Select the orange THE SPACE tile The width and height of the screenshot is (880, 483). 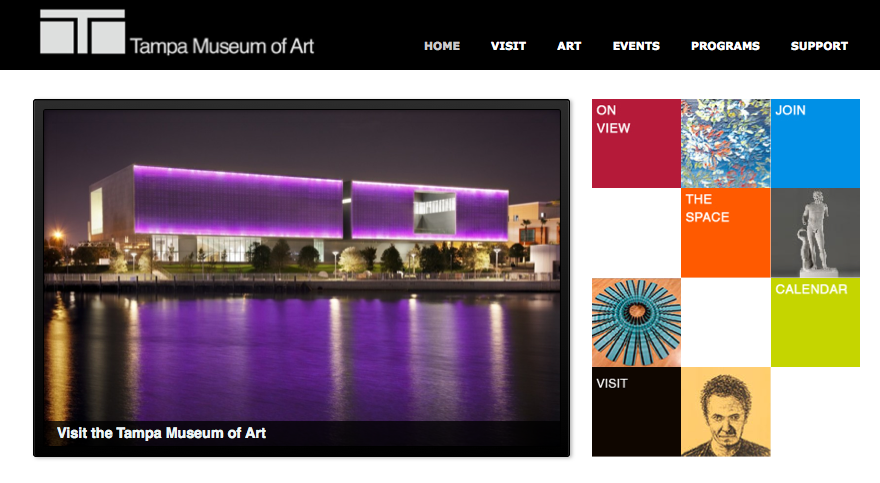726,233
